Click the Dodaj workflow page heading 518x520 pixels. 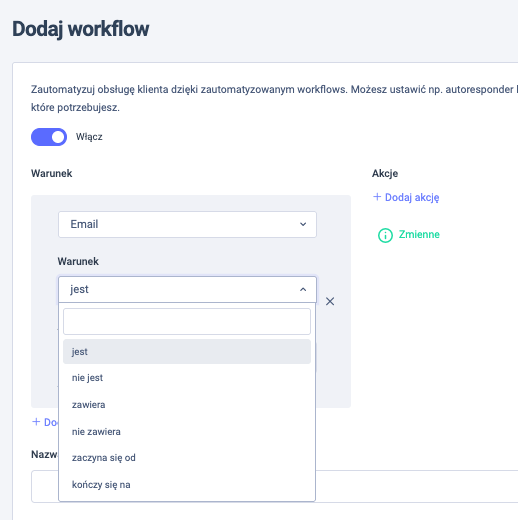pos(81,29)
